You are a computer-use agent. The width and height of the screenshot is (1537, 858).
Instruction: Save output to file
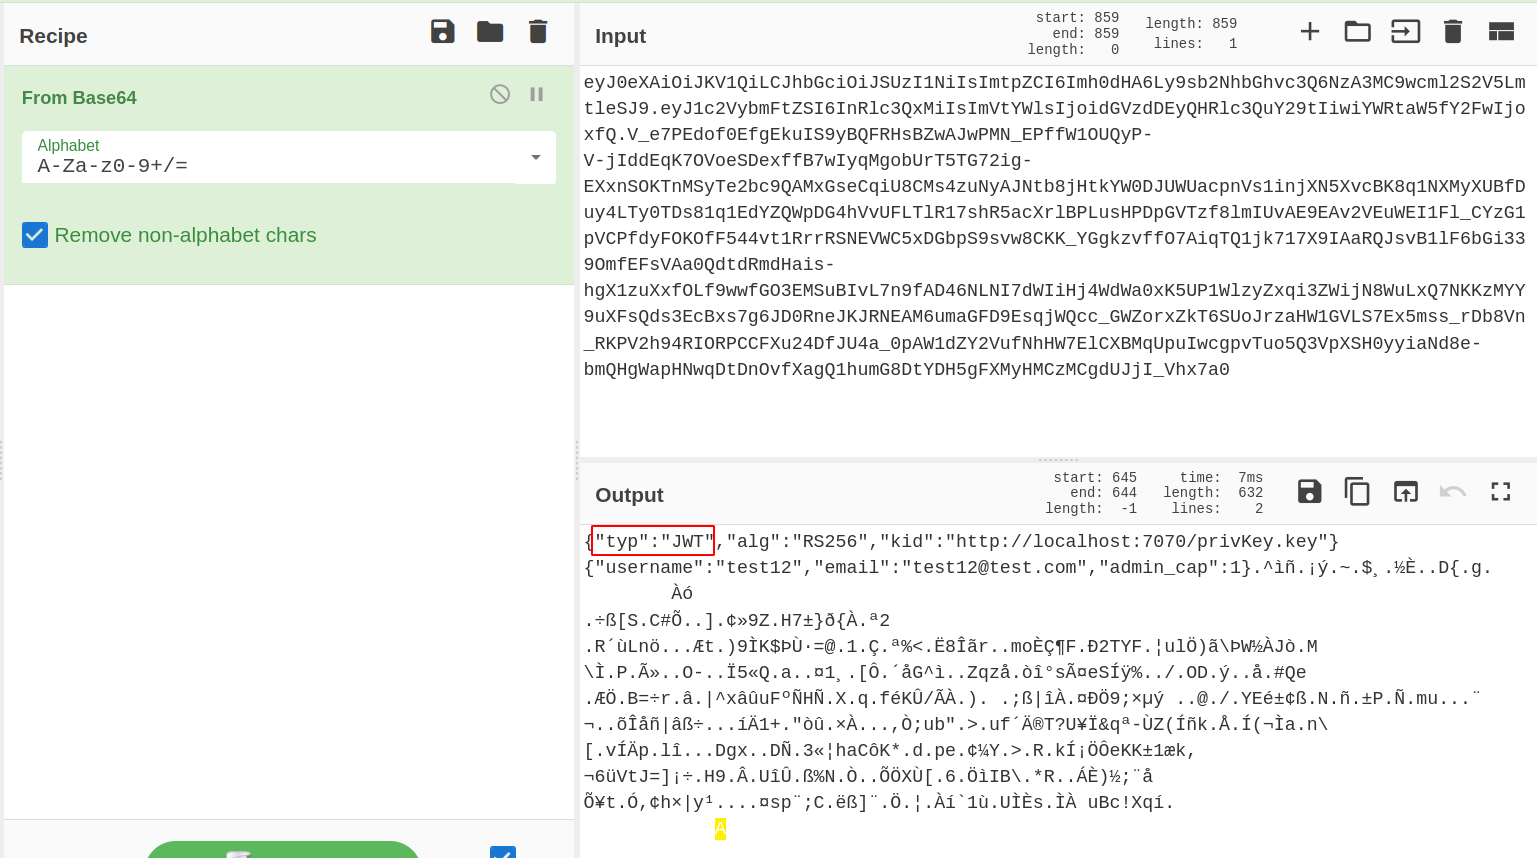[x=1309, y=491]
